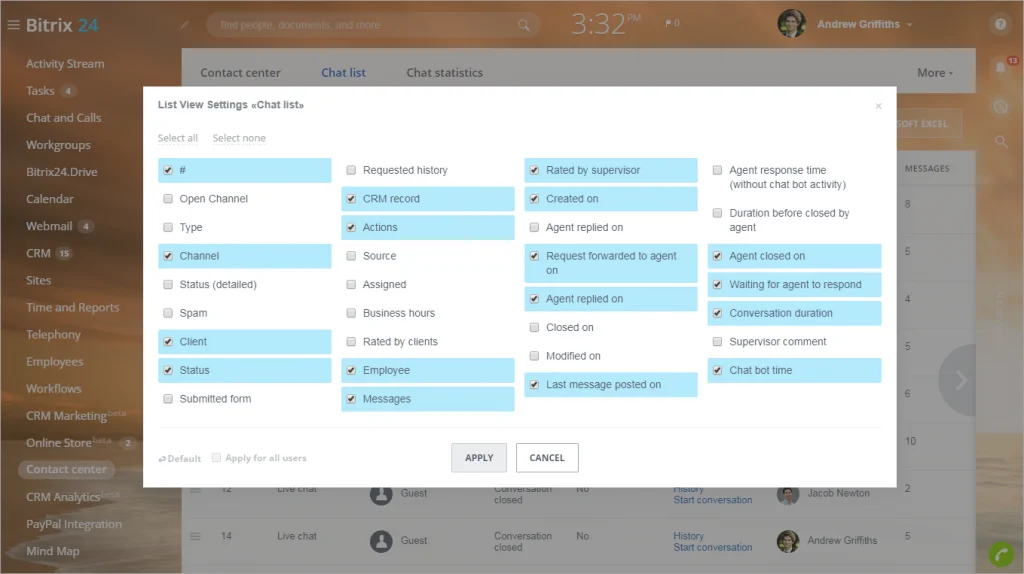1024x574 pixels.
Task: Uncheck Last message posted on checkbox
Action: (534, 385)
